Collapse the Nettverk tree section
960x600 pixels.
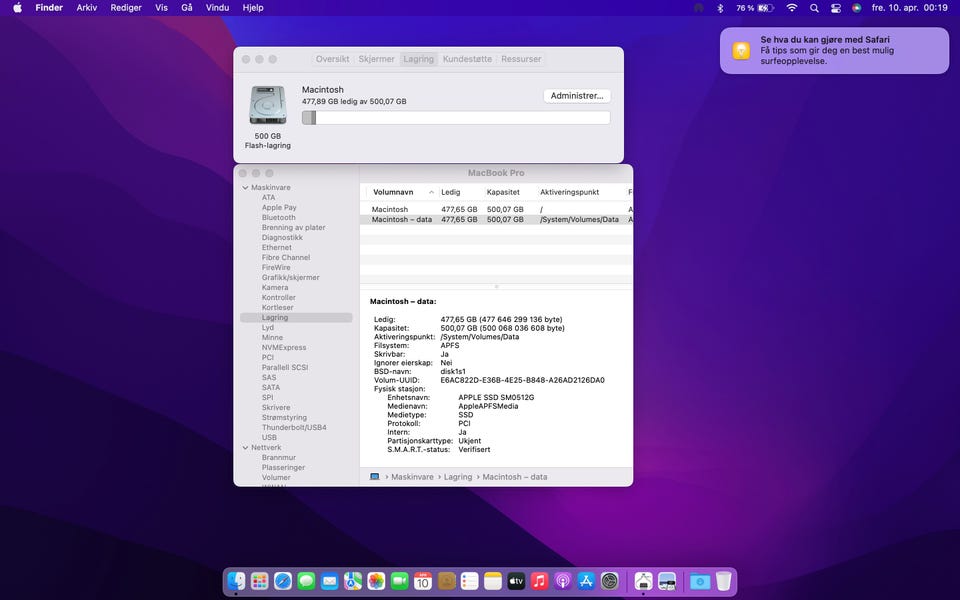pos(246,448)
